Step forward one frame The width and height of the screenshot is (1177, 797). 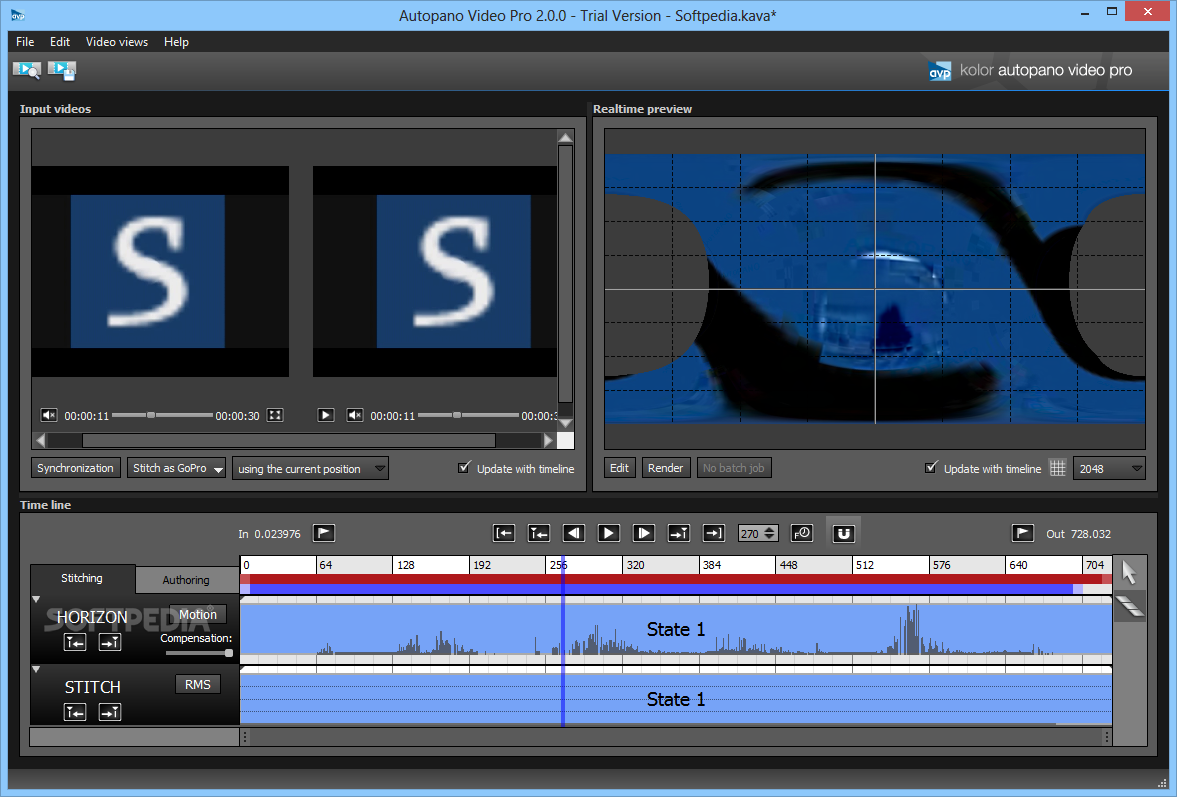coord(643,533)
